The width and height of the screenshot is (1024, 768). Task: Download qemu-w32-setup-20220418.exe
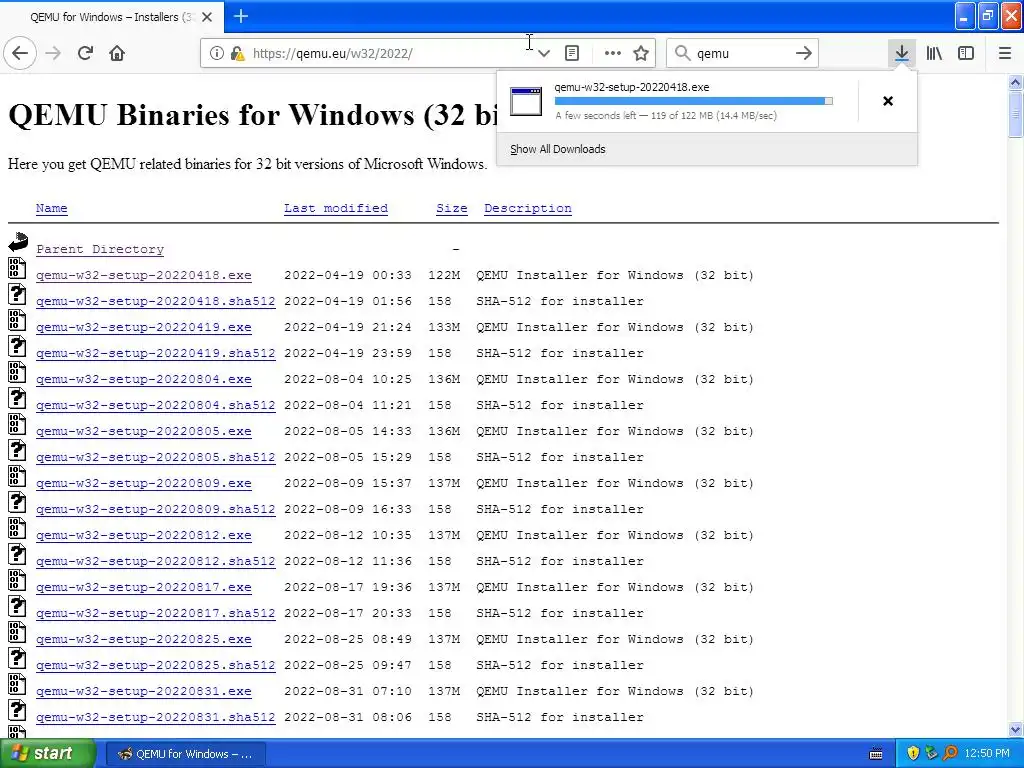pyautogui.click(x=144, y=275)
